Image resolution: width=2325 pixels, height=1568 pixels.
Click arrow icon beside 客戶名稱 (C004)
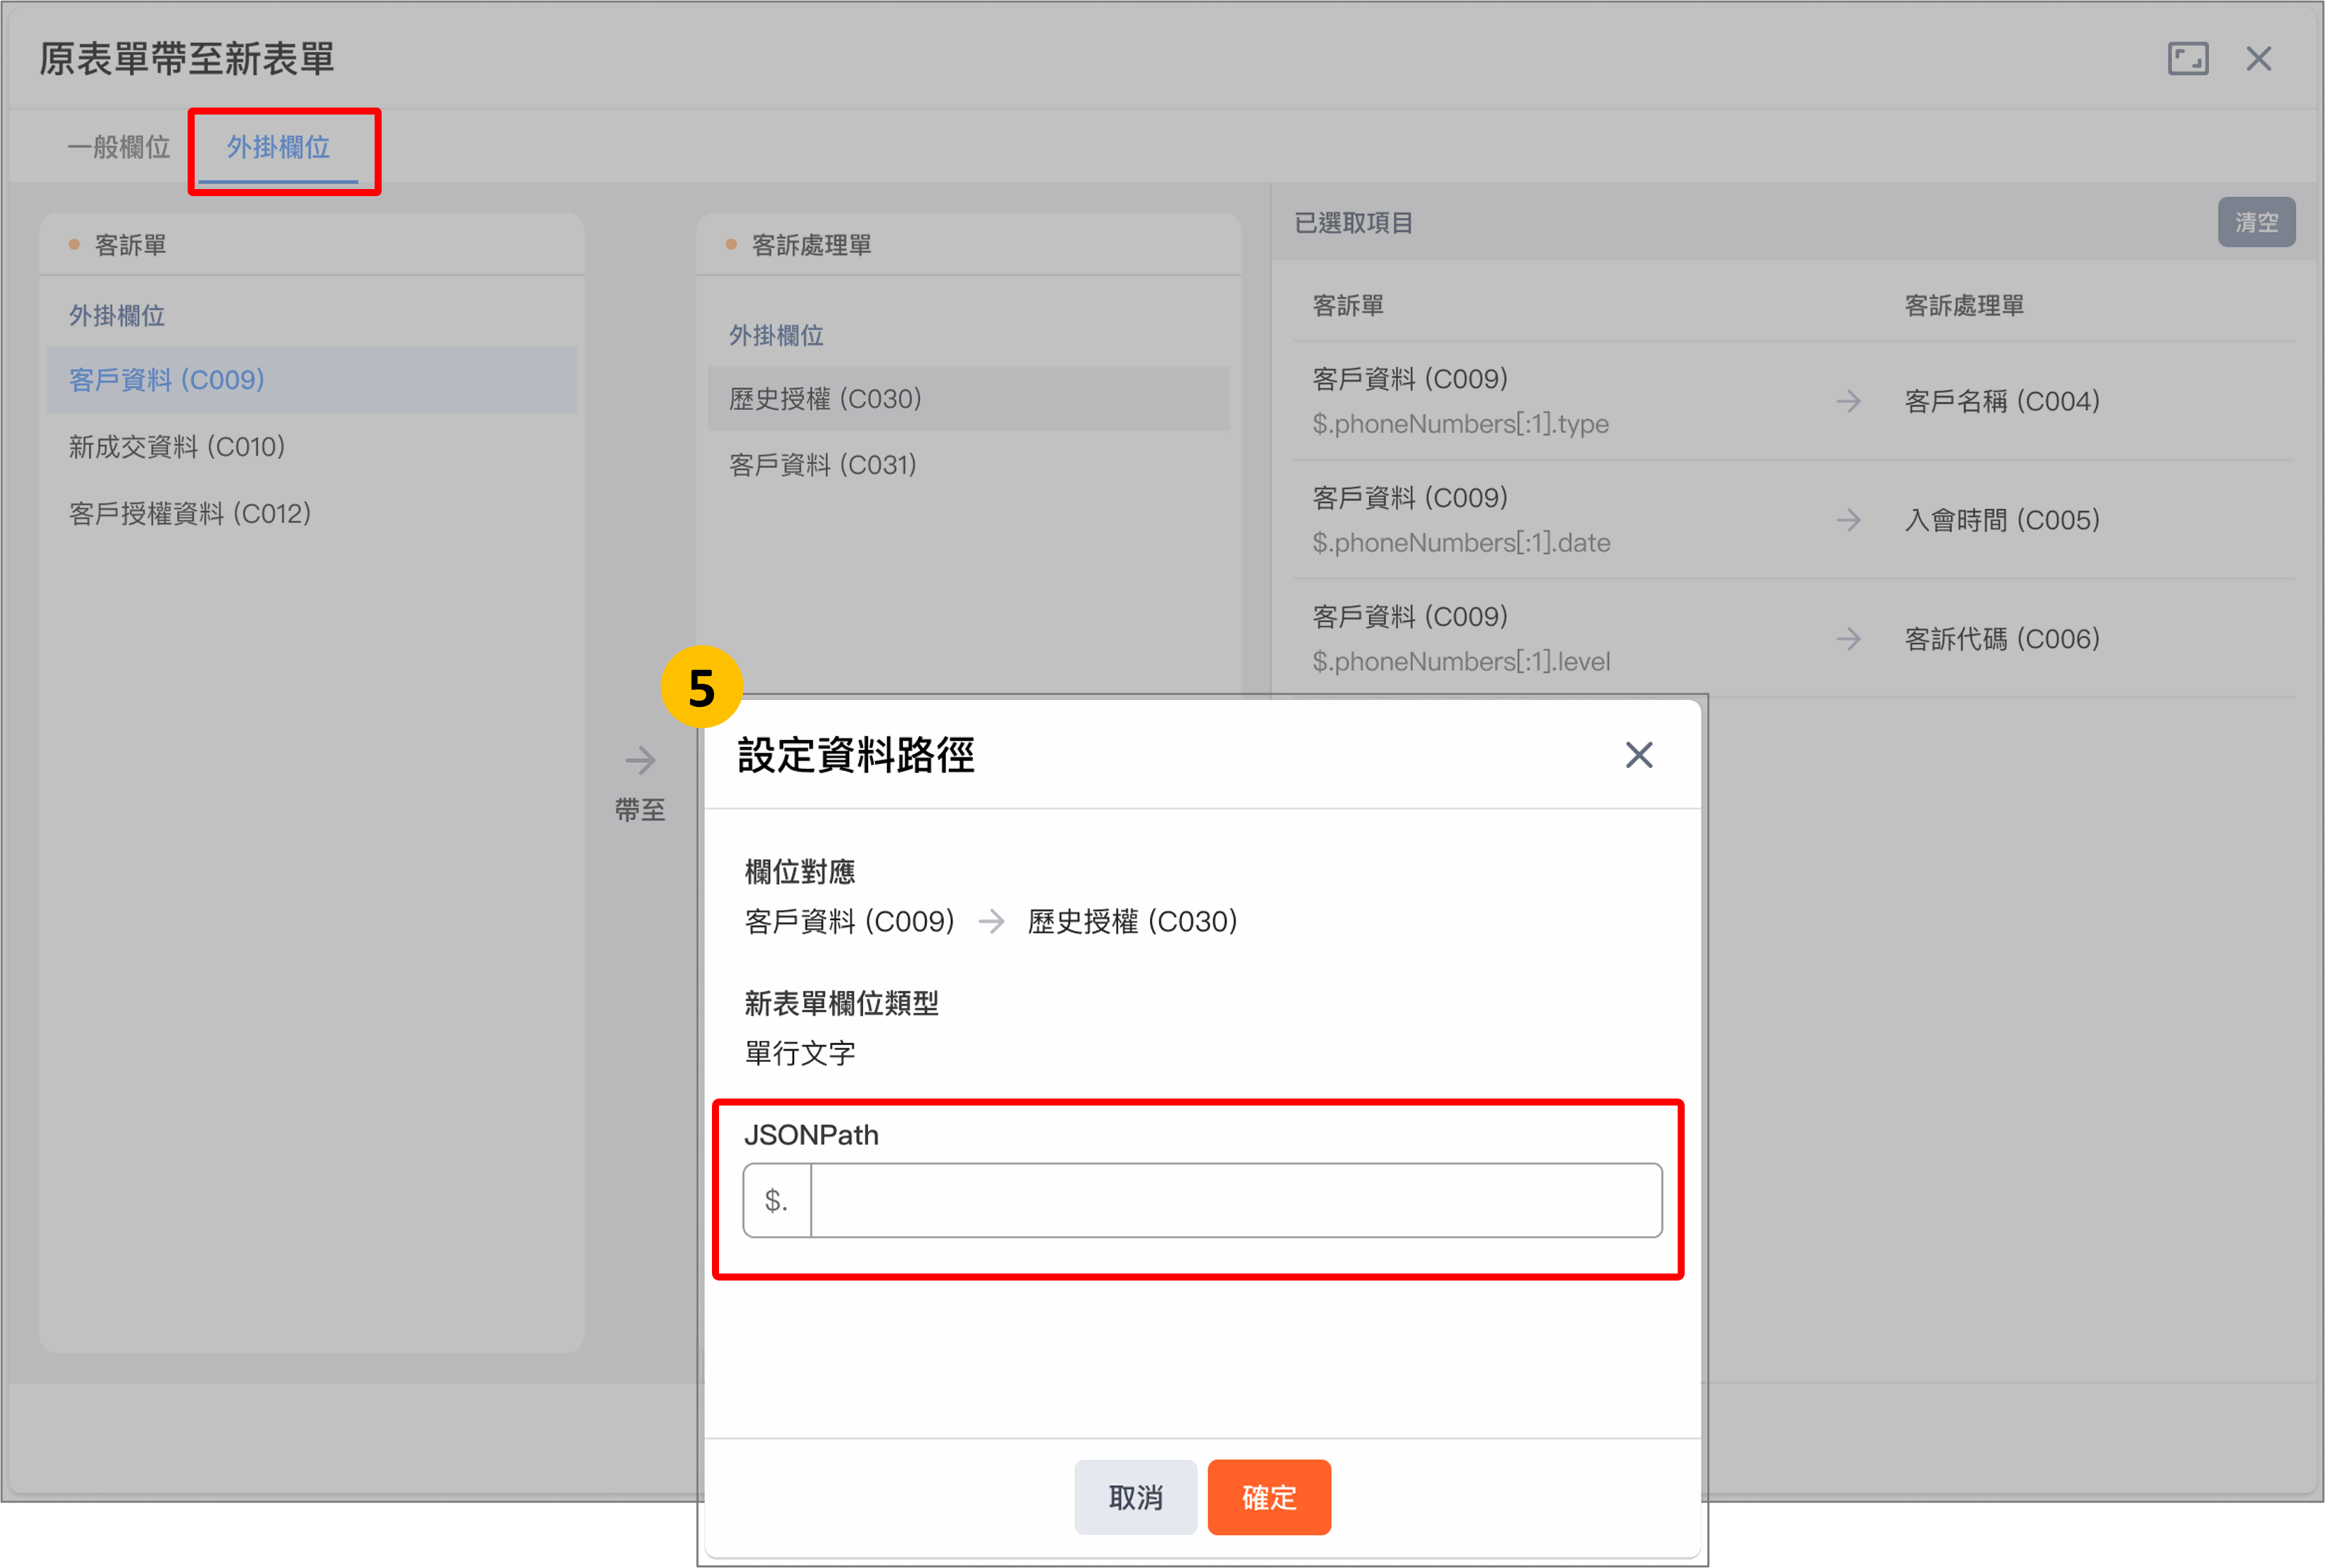[x=1848, y=401]
